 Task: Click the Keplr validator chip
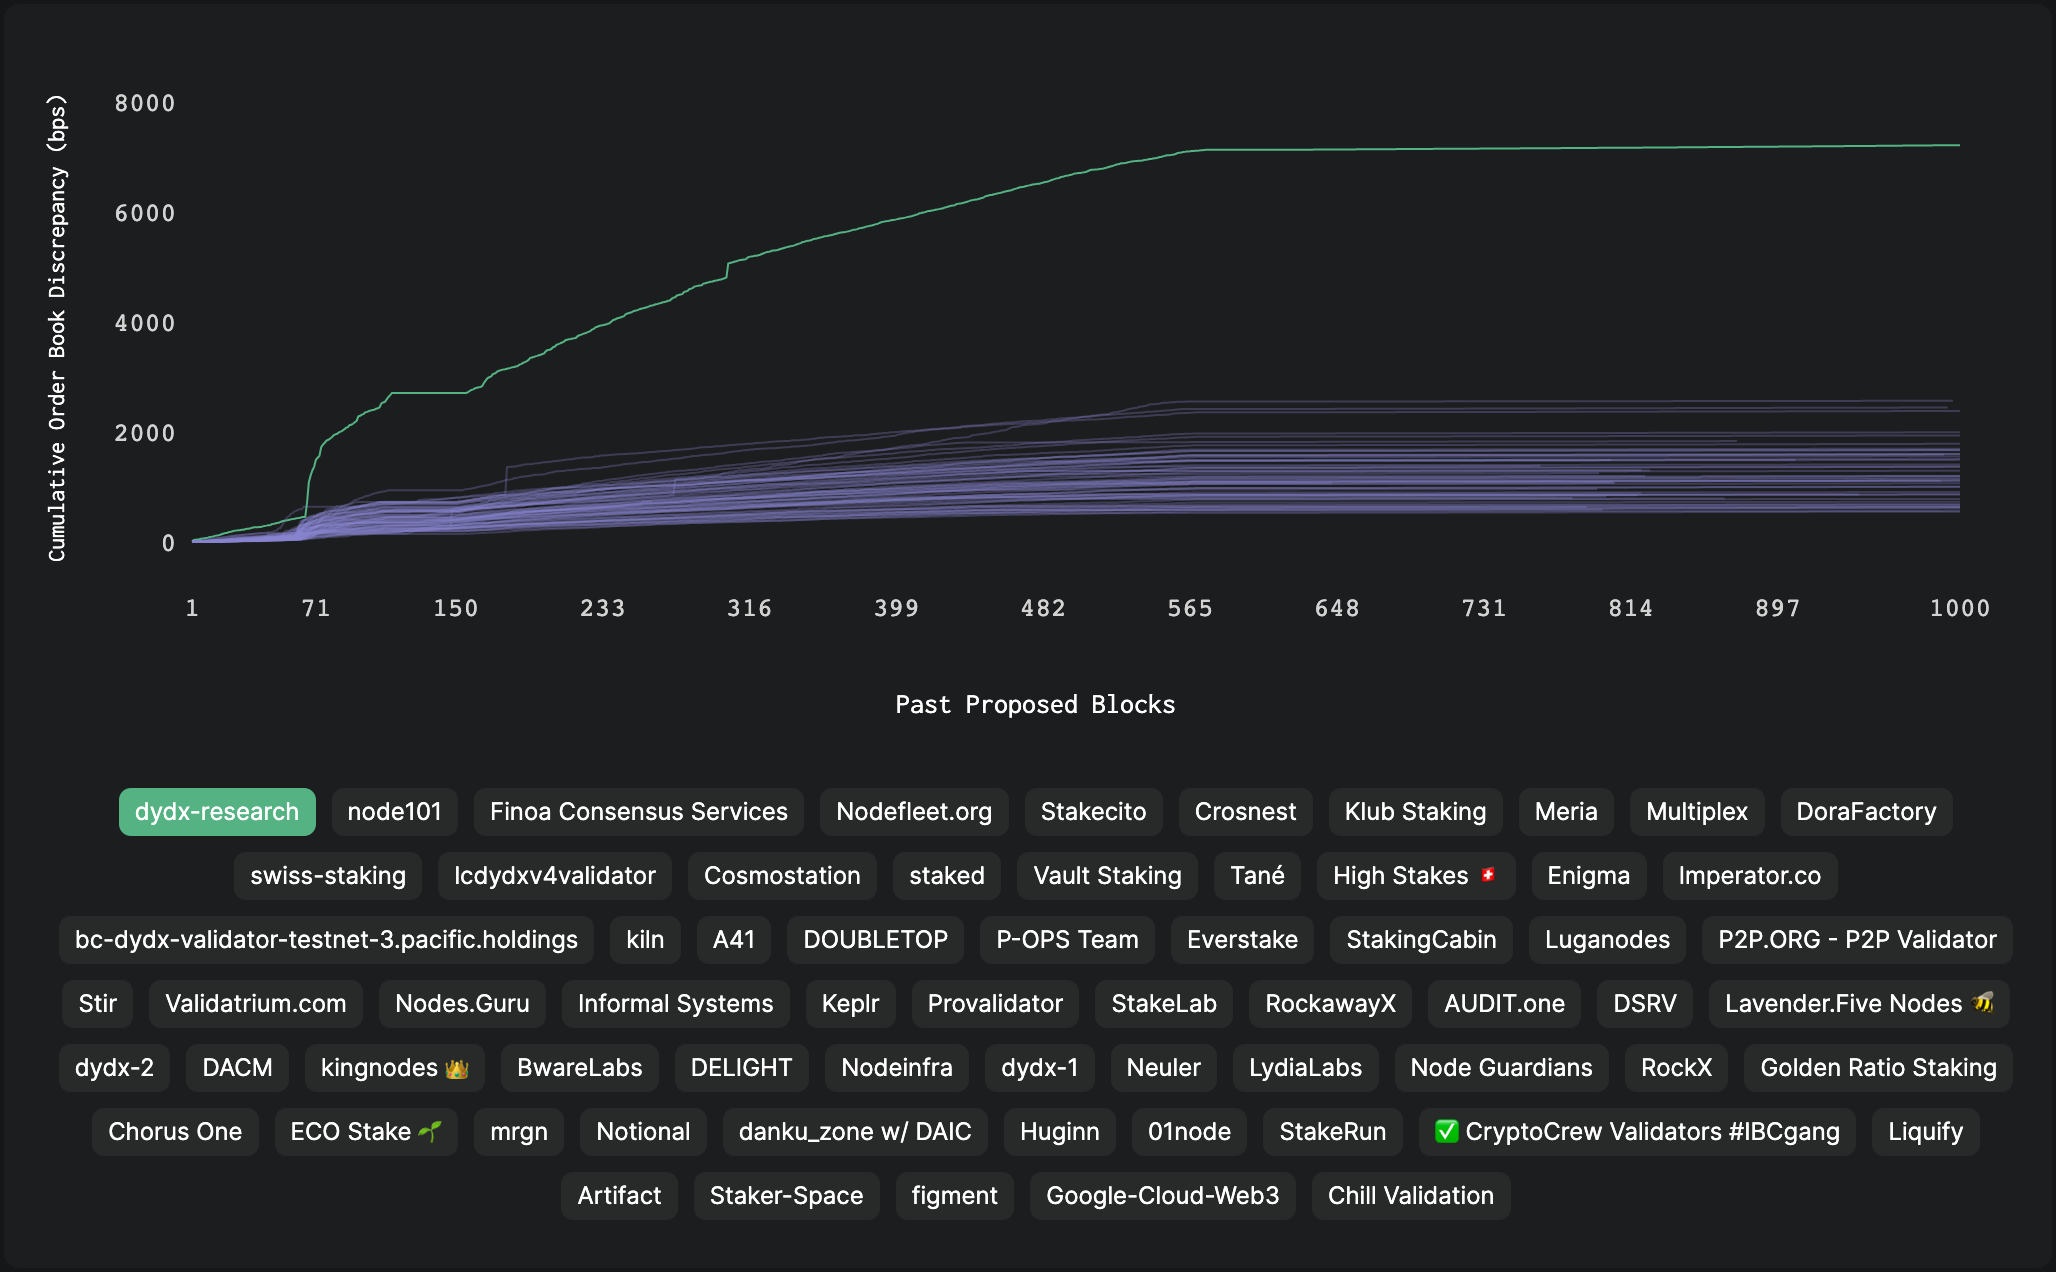tap(850, 1003)
